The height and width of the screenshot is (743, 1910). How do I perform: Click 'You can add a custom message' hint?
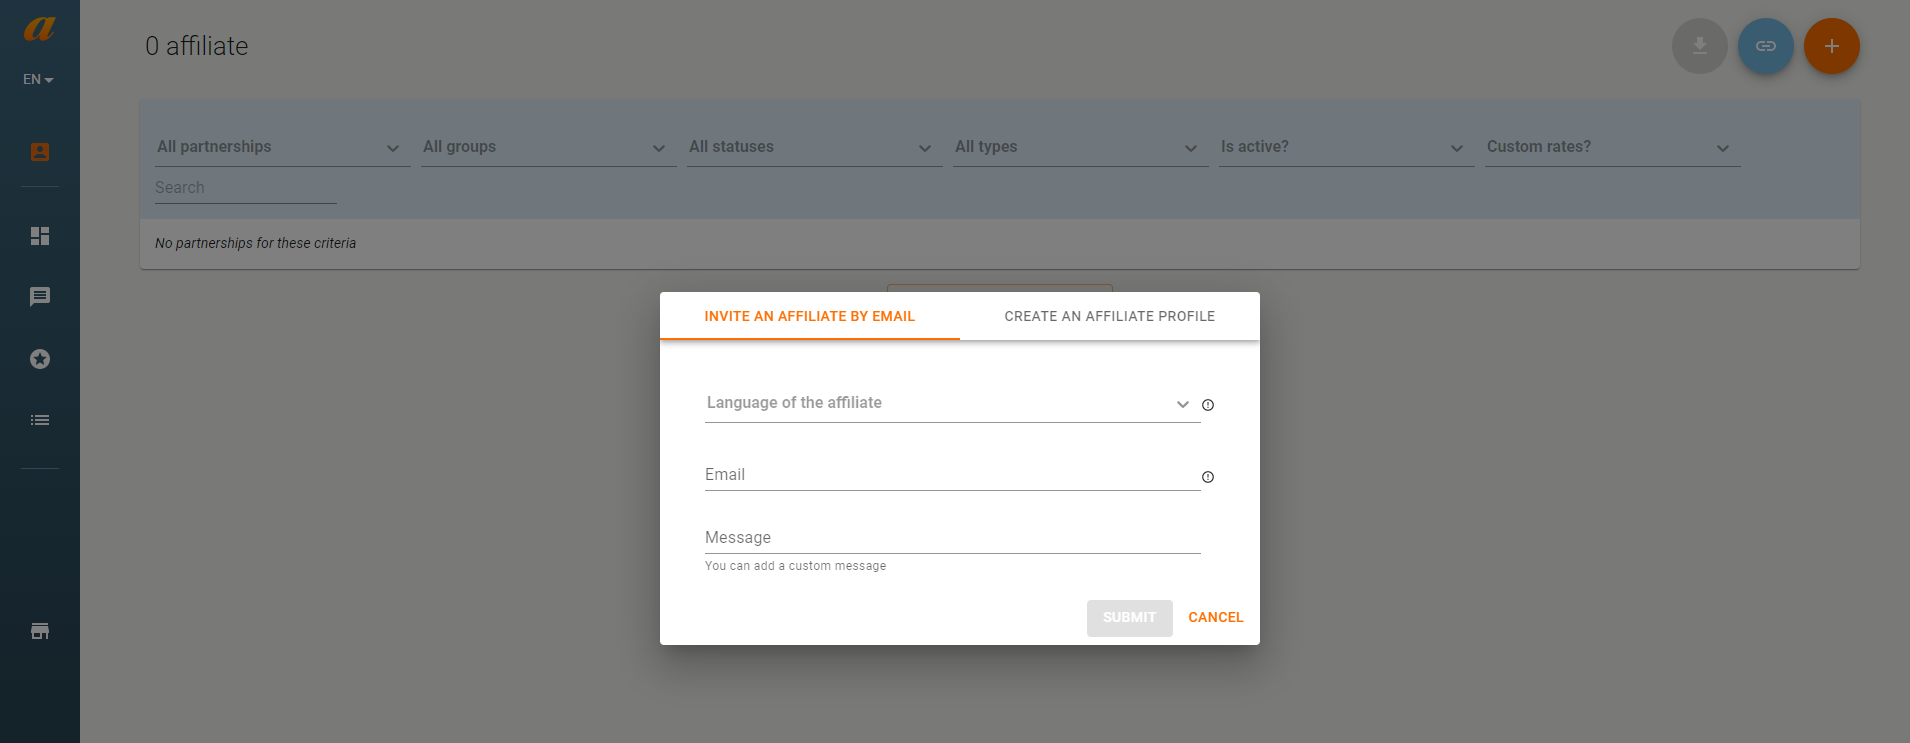[796, 566]
